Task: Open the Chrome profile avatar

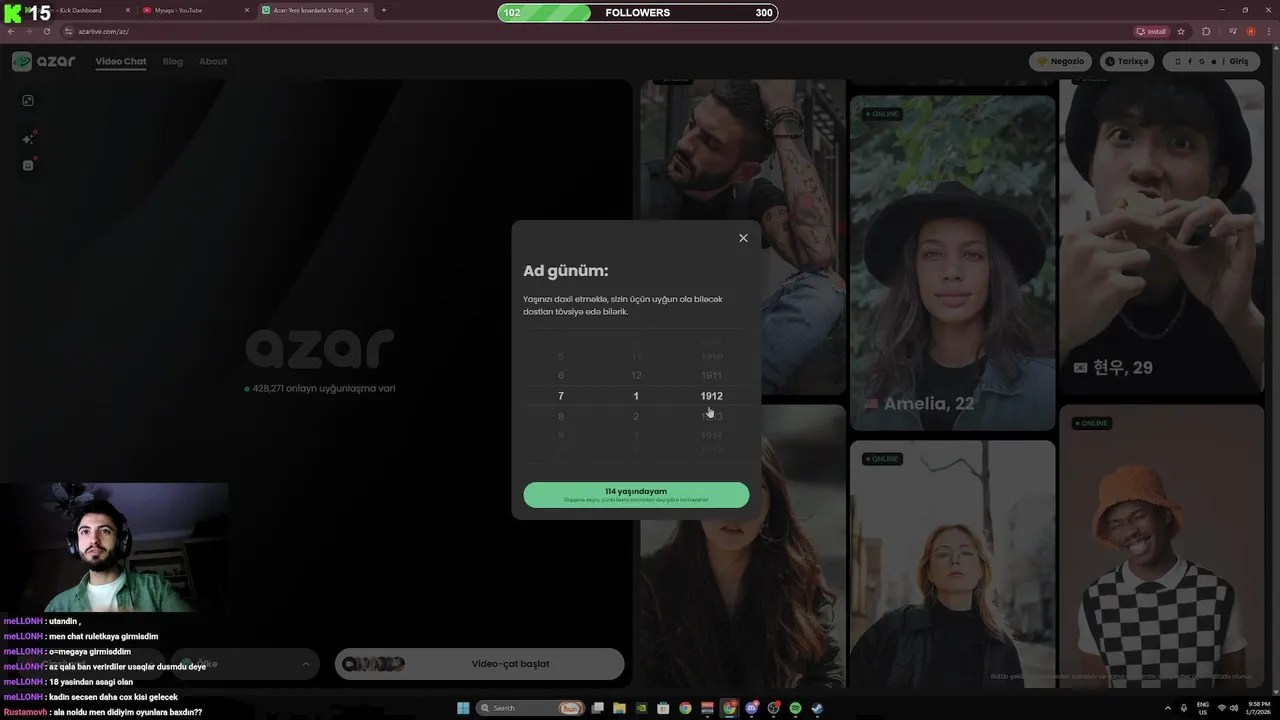Action: coord(1249,31)
